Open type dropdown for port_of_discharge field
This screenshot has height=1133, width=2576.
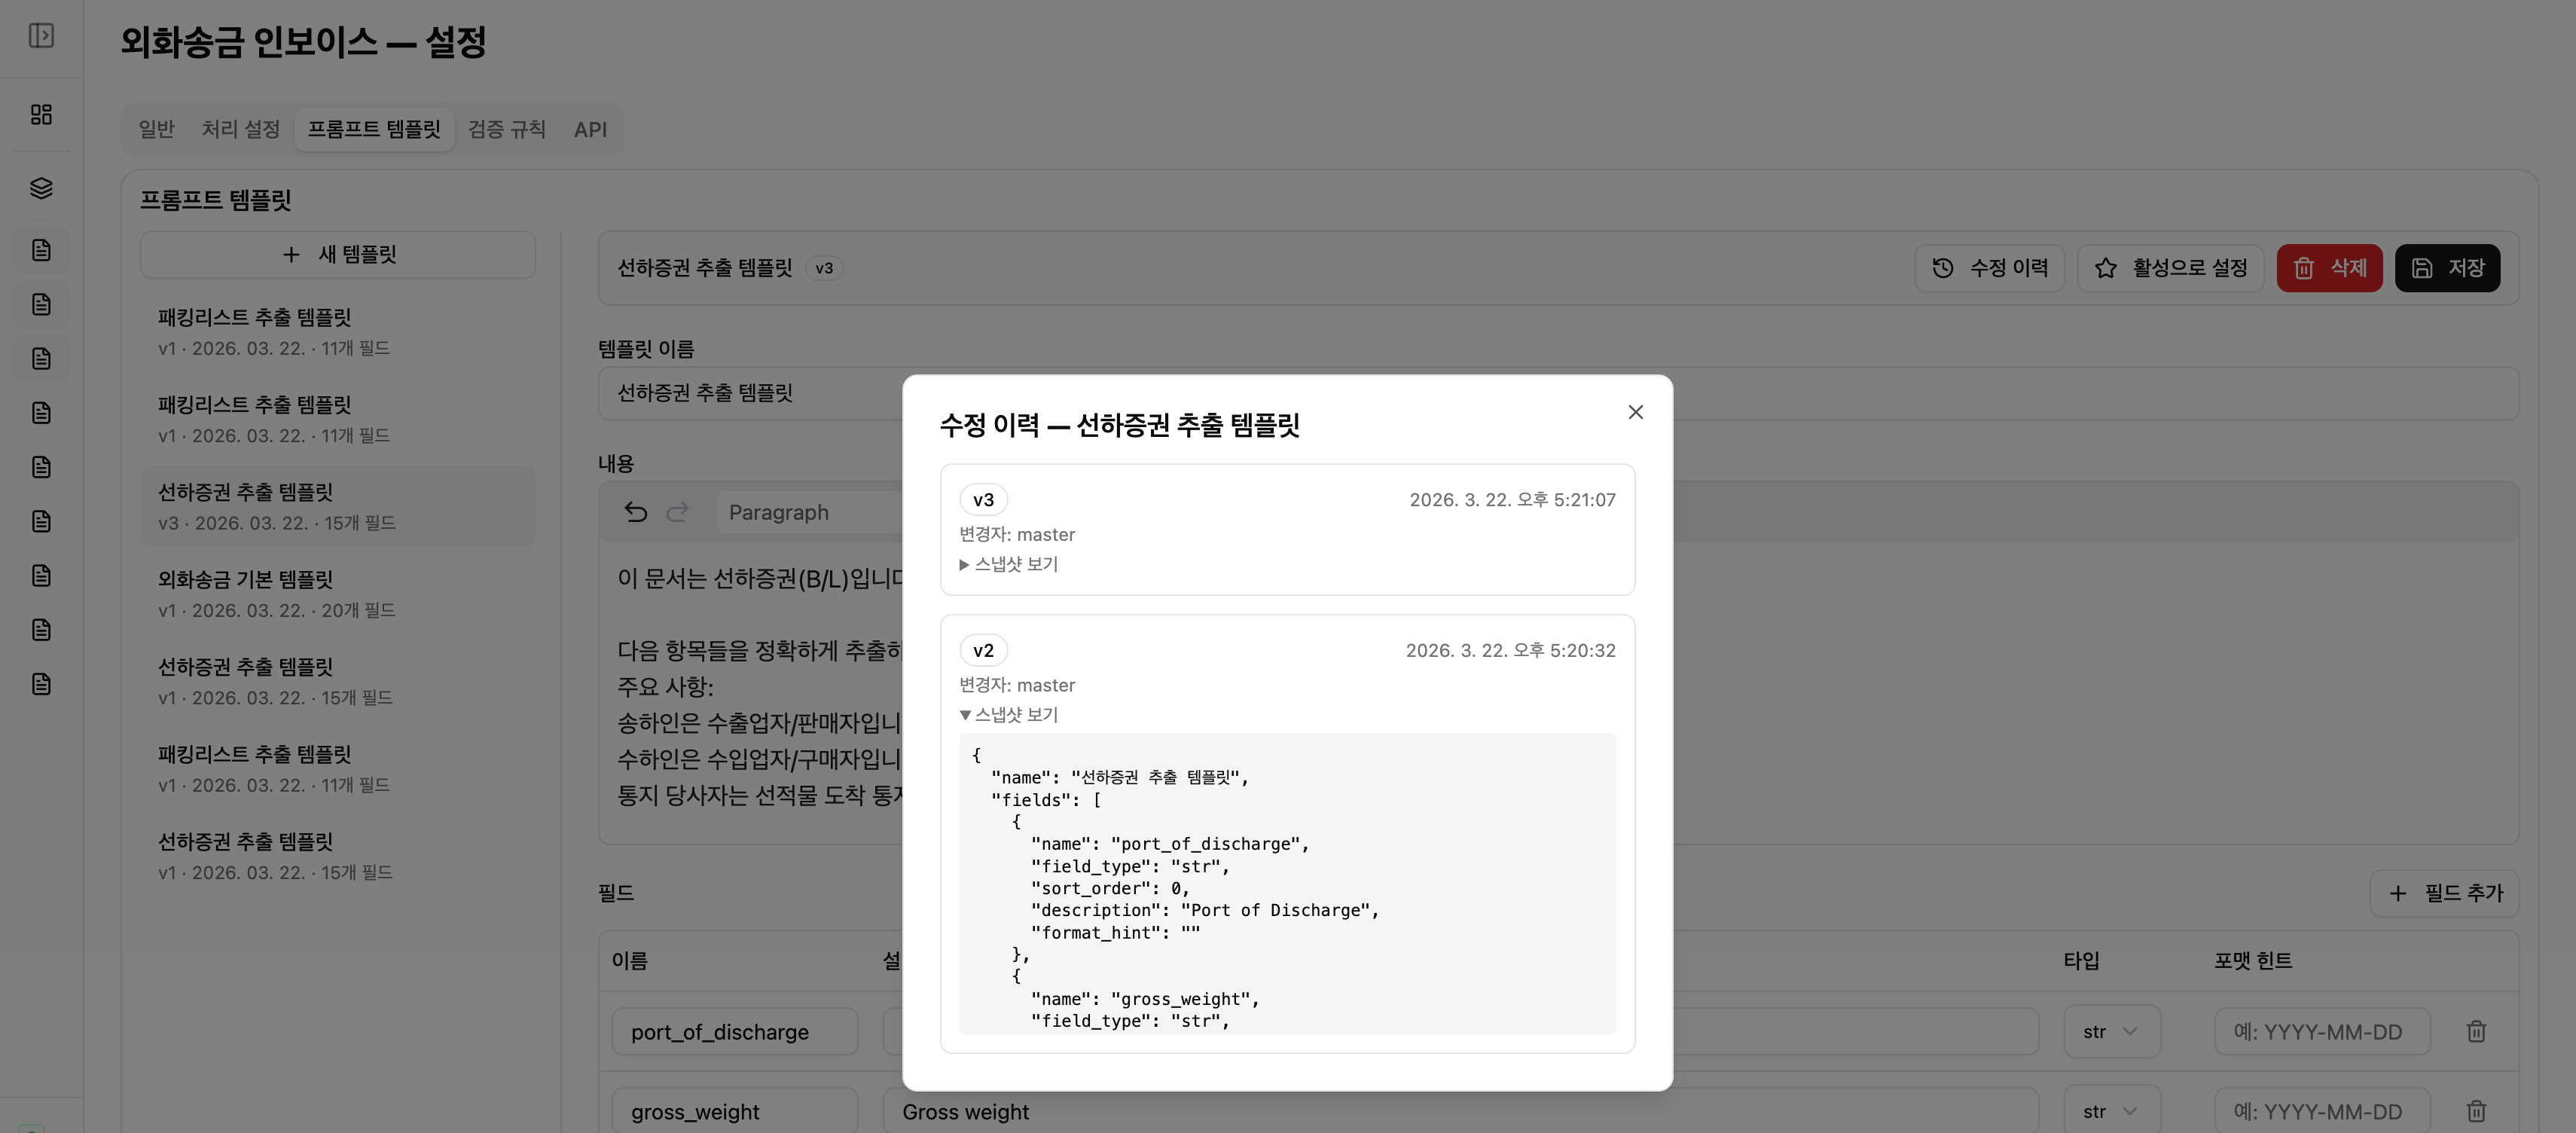coord(2111,1031)
